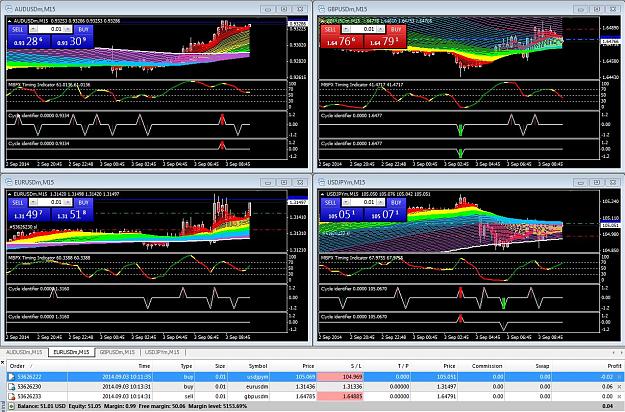
Task: Click SELL on the USDJPYm chart
Action: tap(330, 202)
